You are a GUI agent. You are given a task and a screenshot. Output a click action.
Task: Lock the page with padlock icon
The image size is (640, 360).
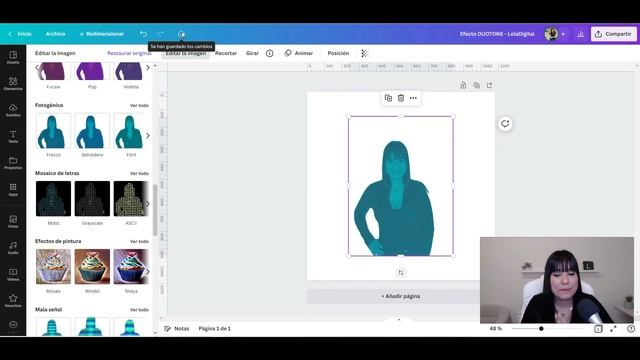[x=463, y=85]
